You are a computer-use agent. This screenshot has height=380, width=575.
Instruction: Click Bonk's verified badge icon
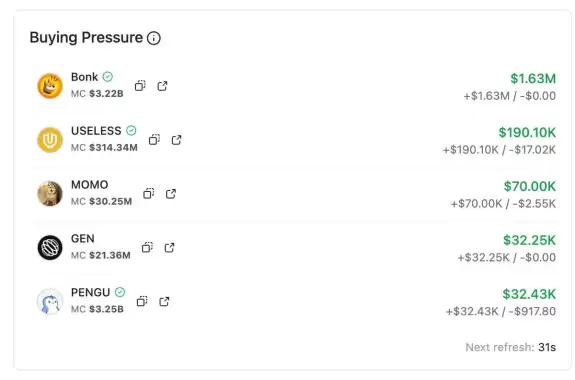tap(107, 77)
